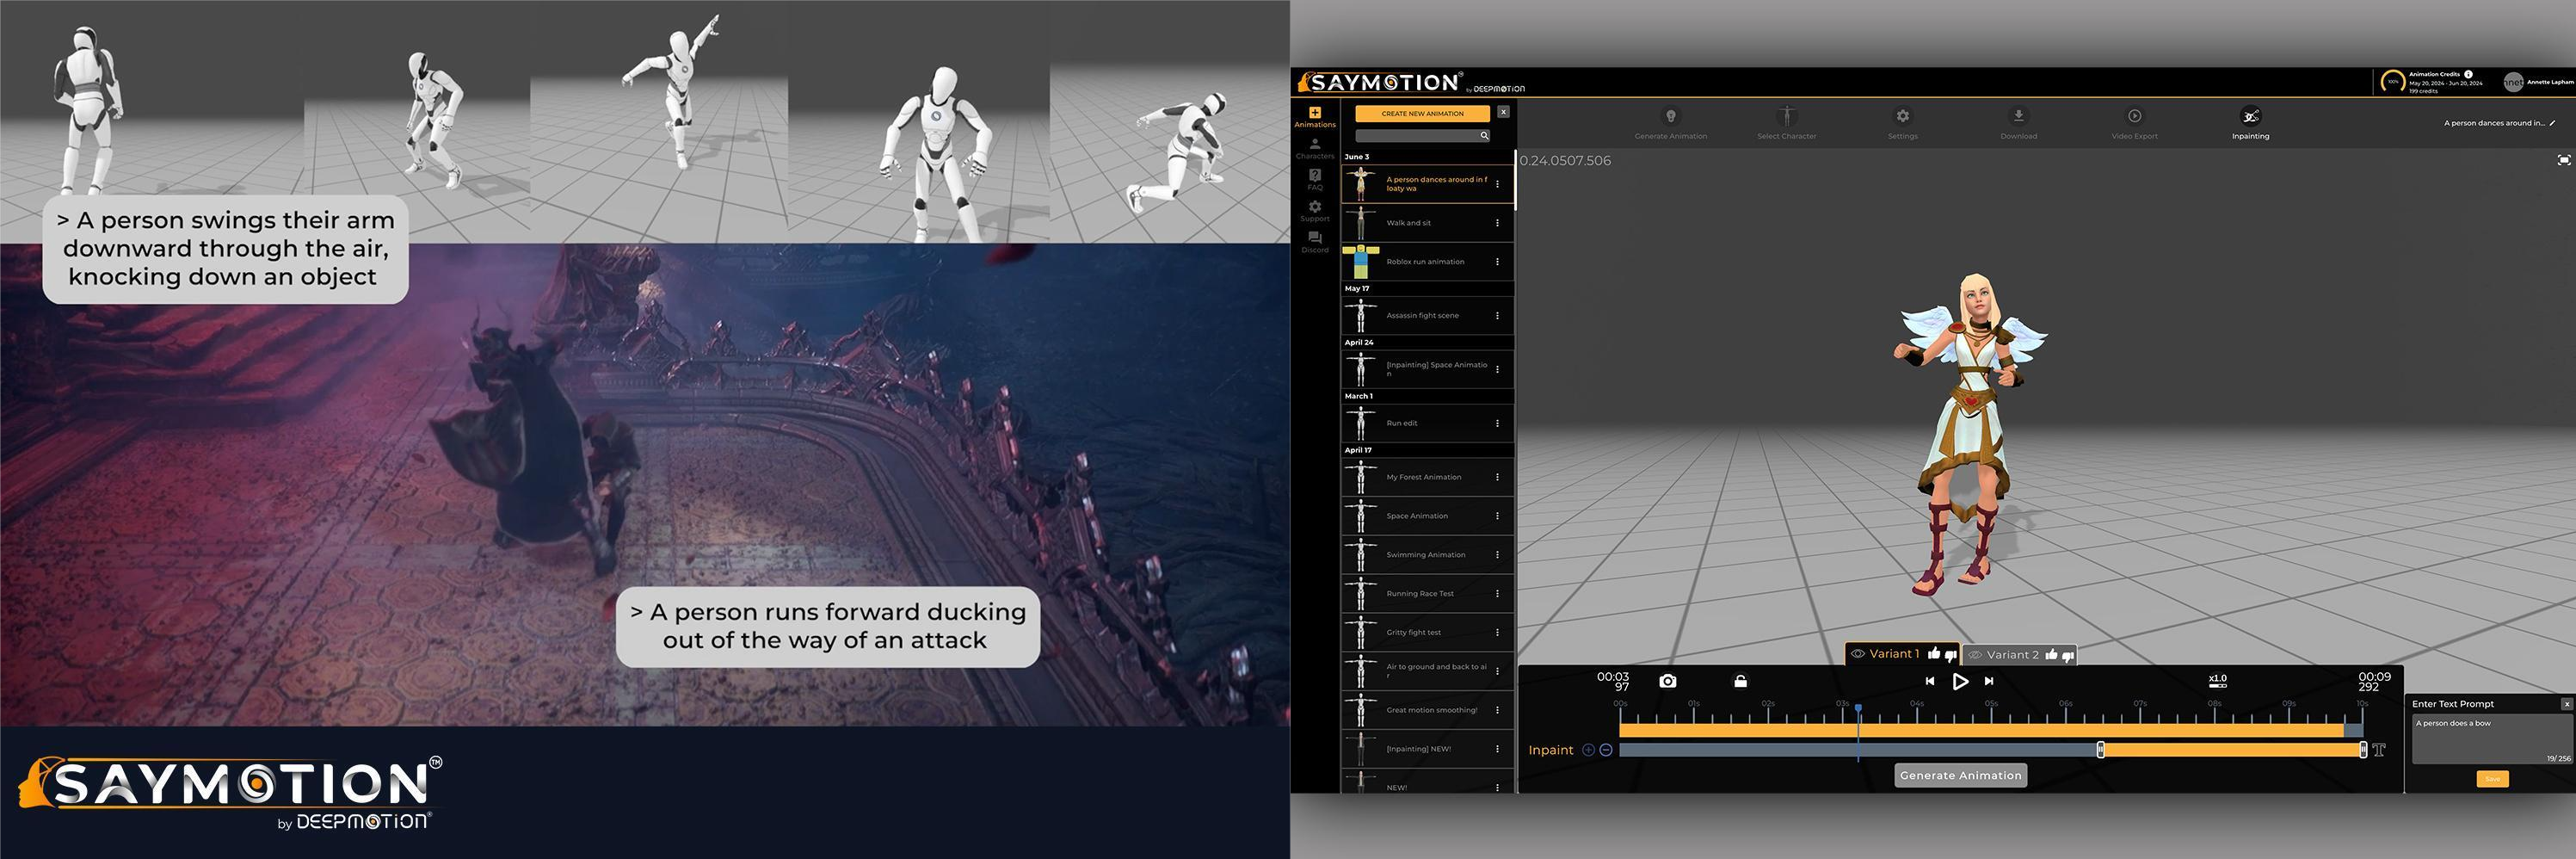
Task: Click the pencil icon to rename animation
Action: pyautogui.click(x=2552, y=123)
